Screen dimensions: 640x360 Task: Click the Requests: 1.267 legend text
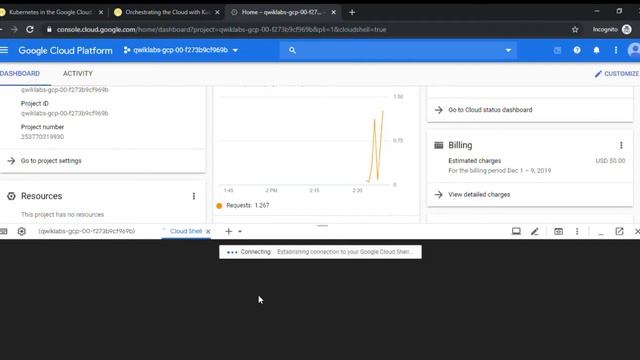pos(248,205)
